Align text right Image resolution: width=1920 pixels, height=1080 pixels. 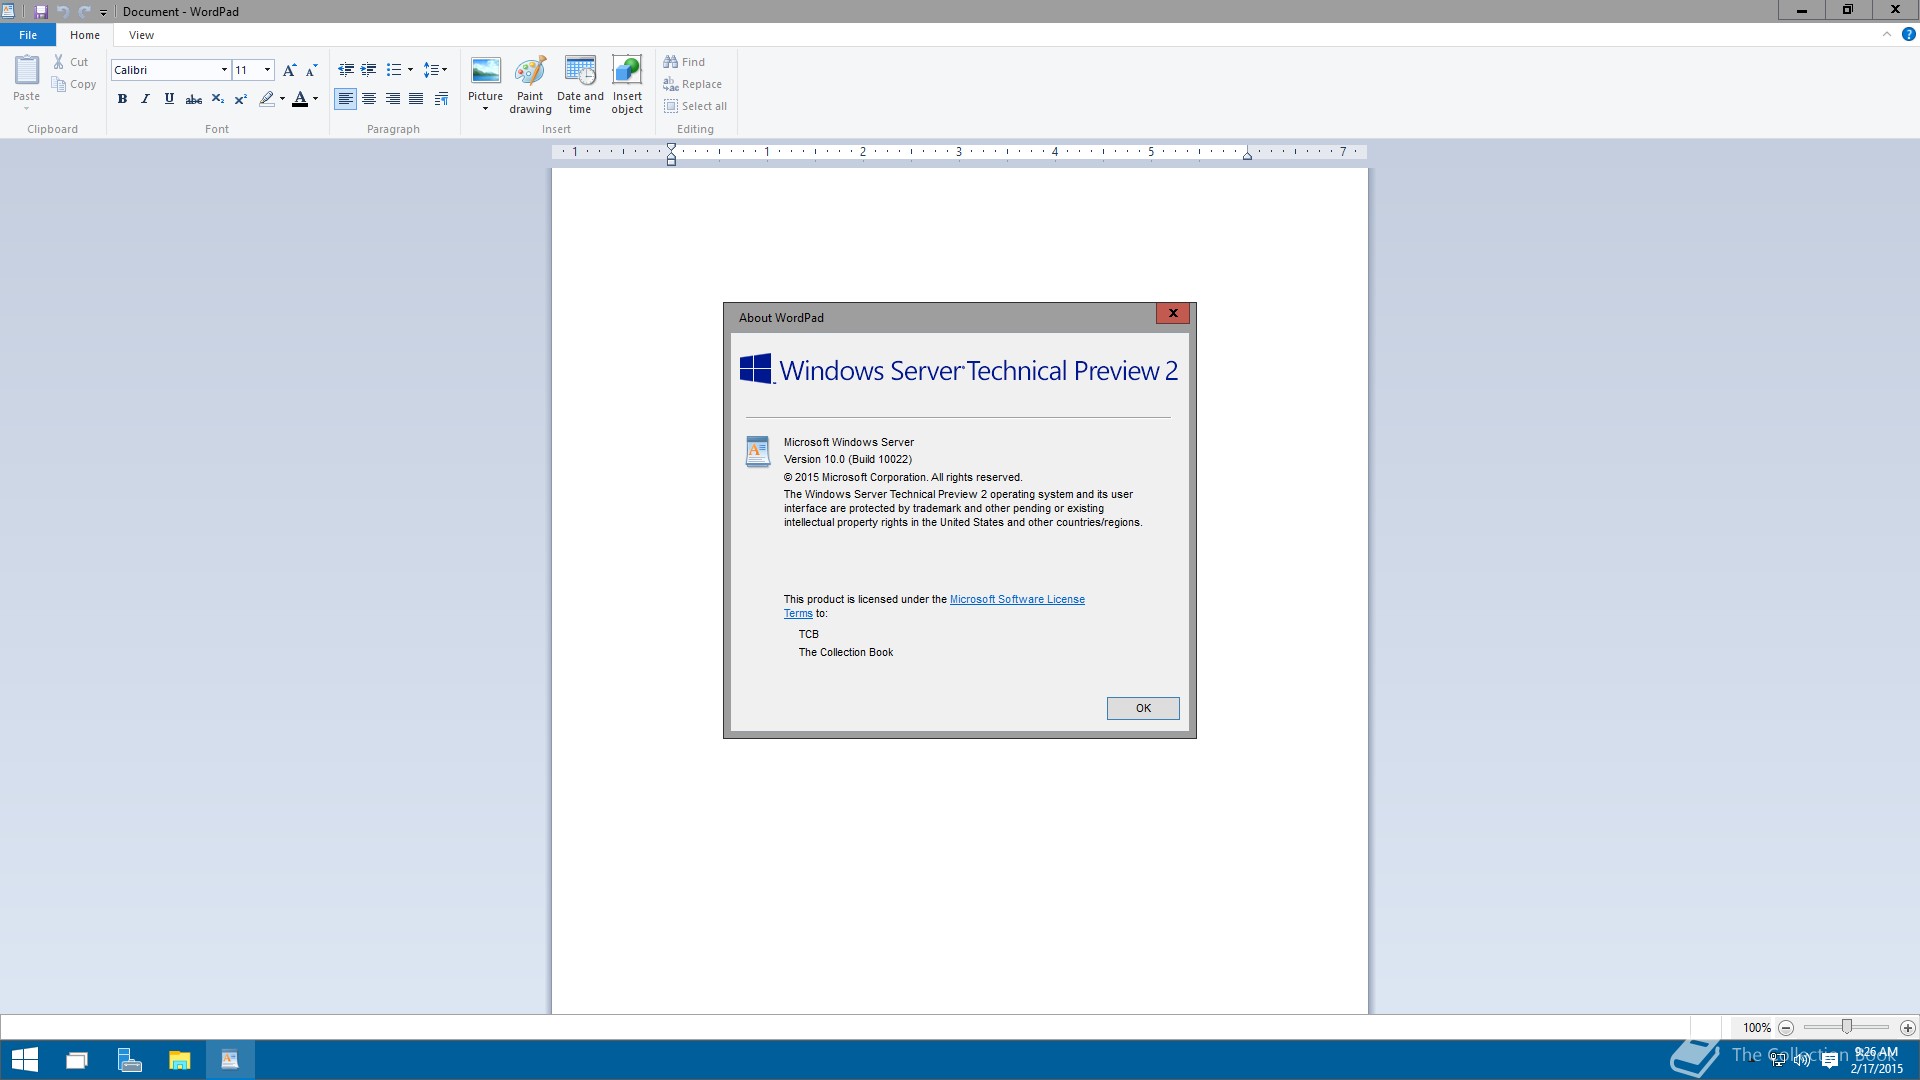click(393, 99)
